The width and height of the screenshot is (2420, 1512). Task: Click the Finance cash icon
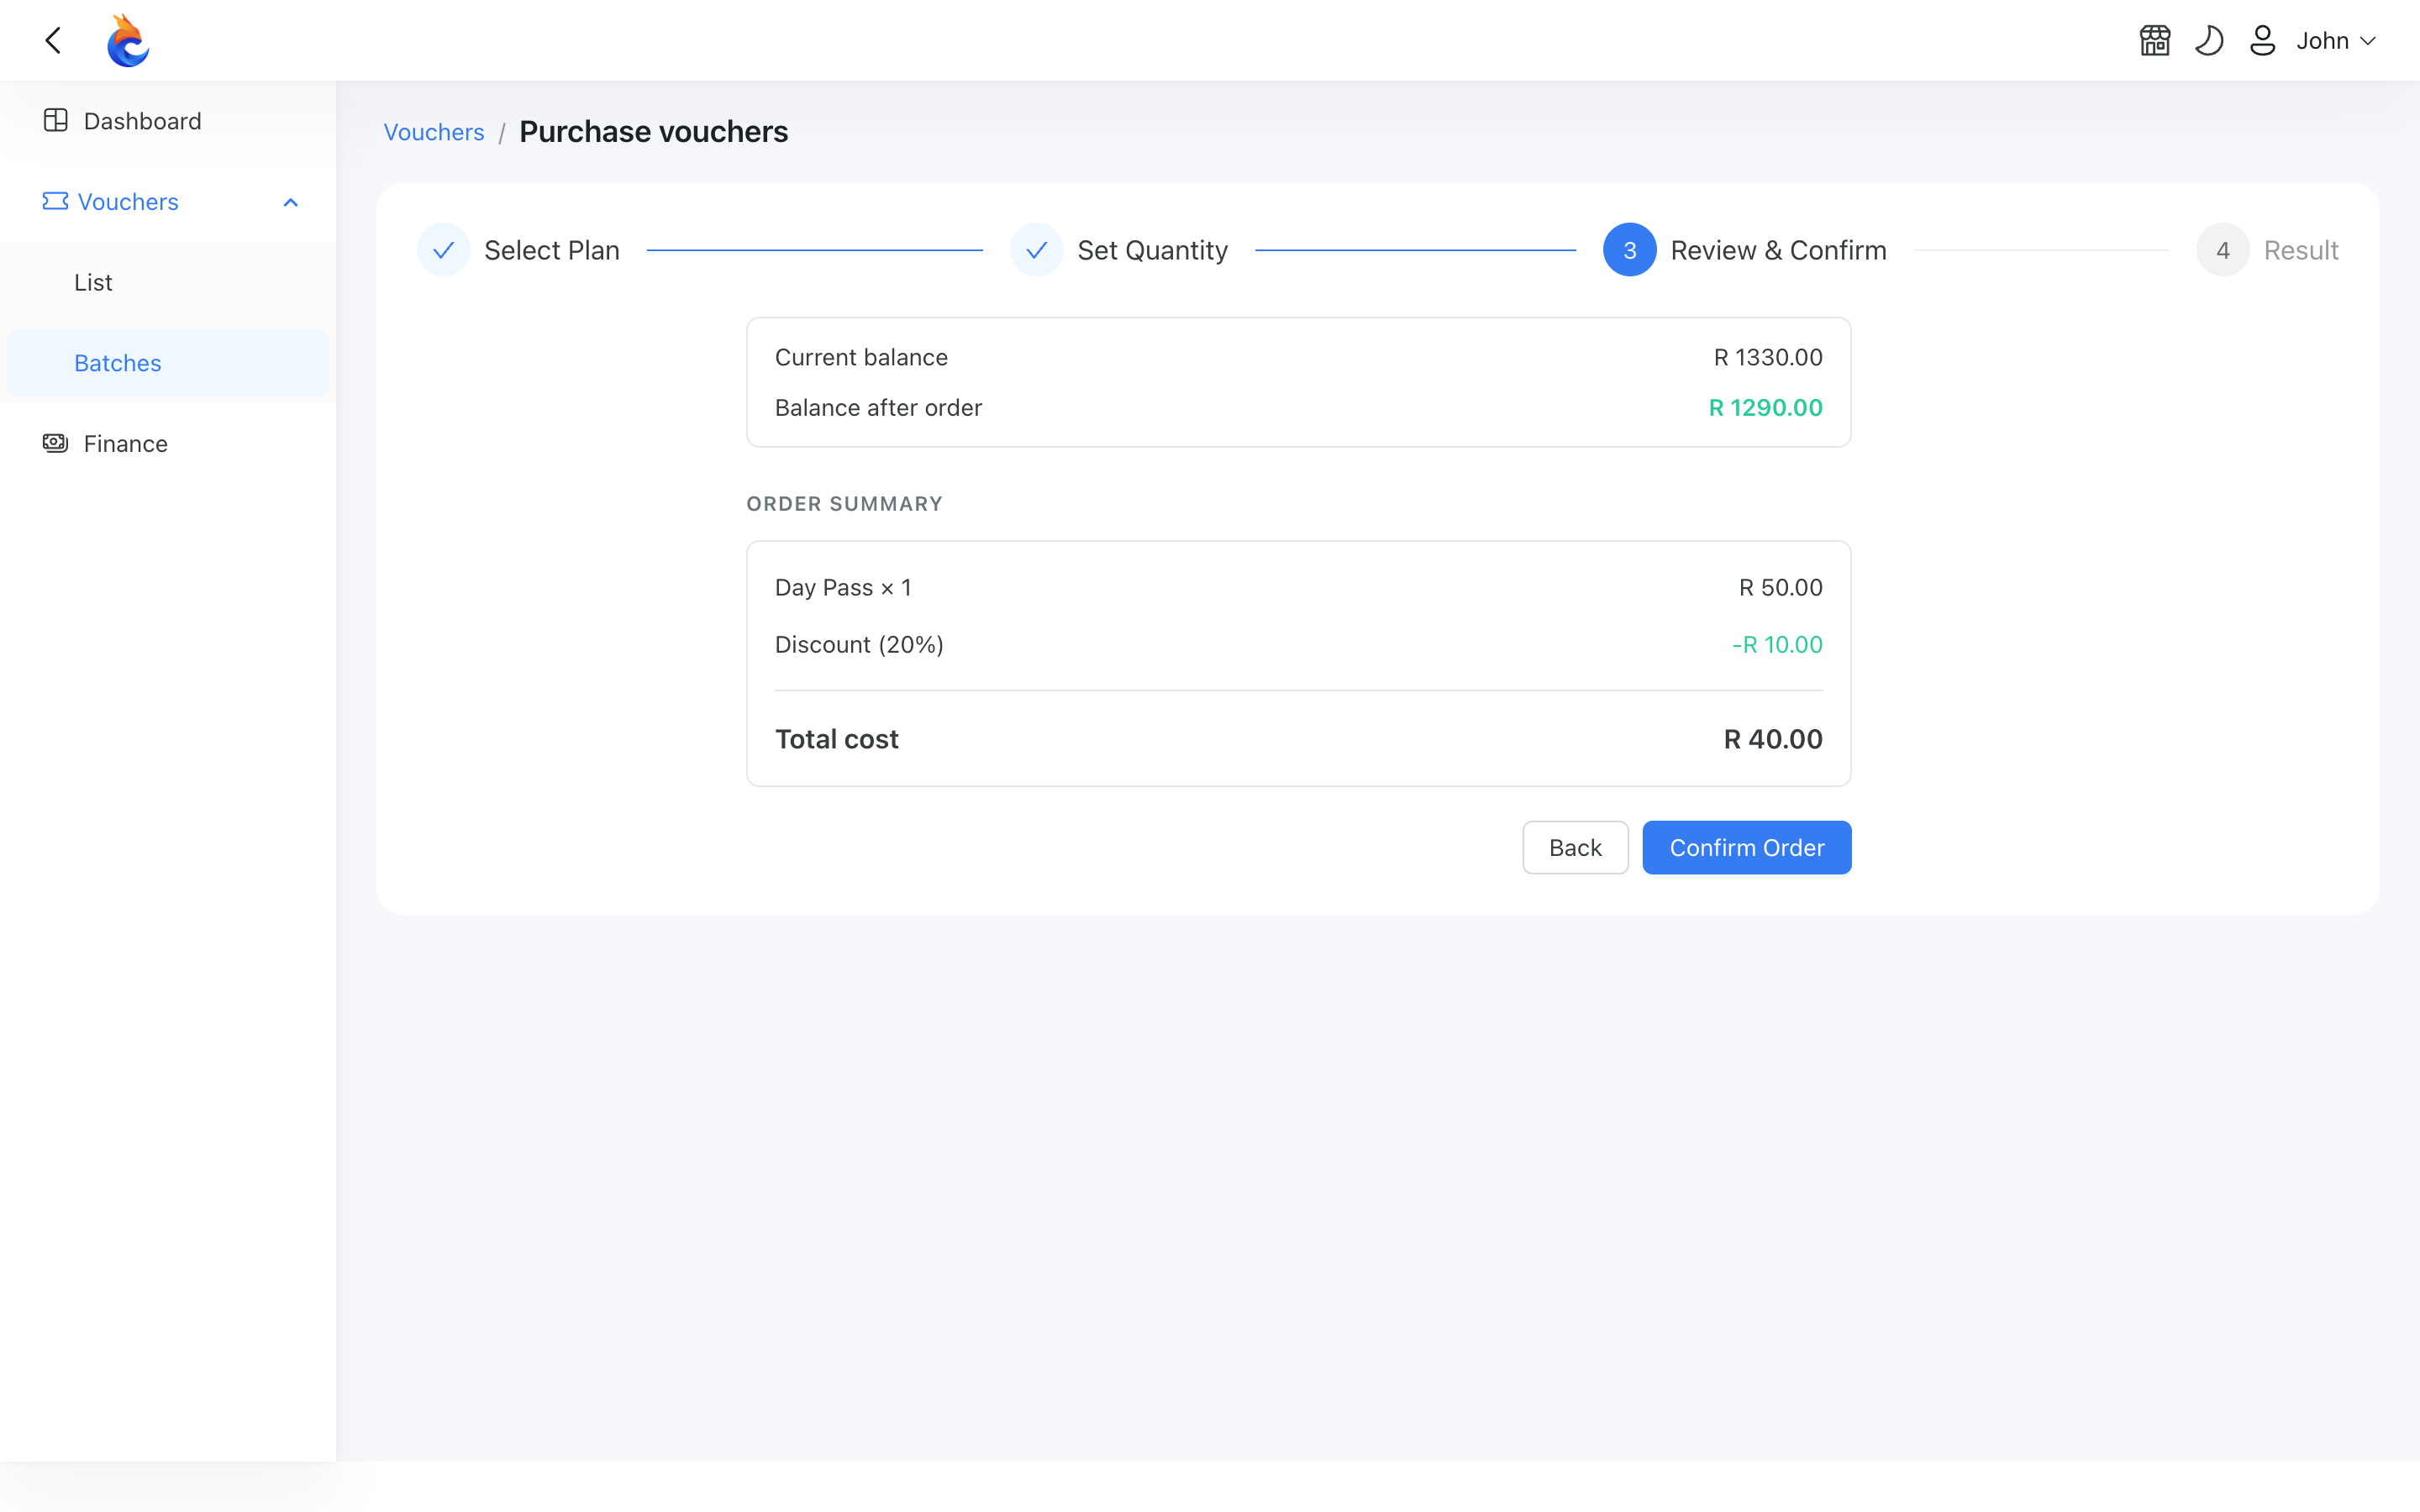click(x=56, y=443)
